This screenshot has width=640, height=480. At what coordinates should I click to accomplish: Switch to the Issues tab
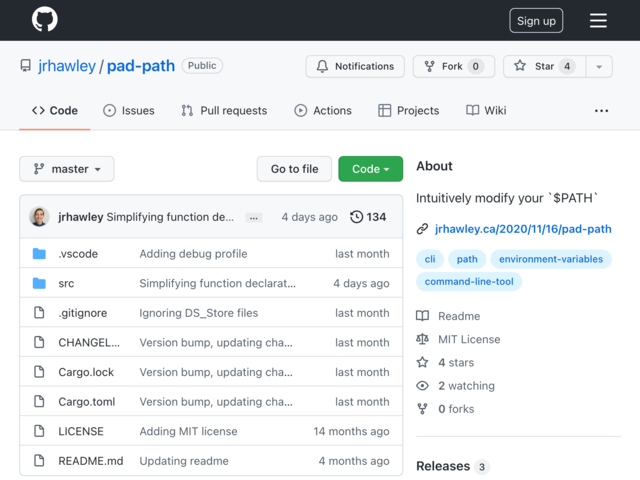click(129, 111)
